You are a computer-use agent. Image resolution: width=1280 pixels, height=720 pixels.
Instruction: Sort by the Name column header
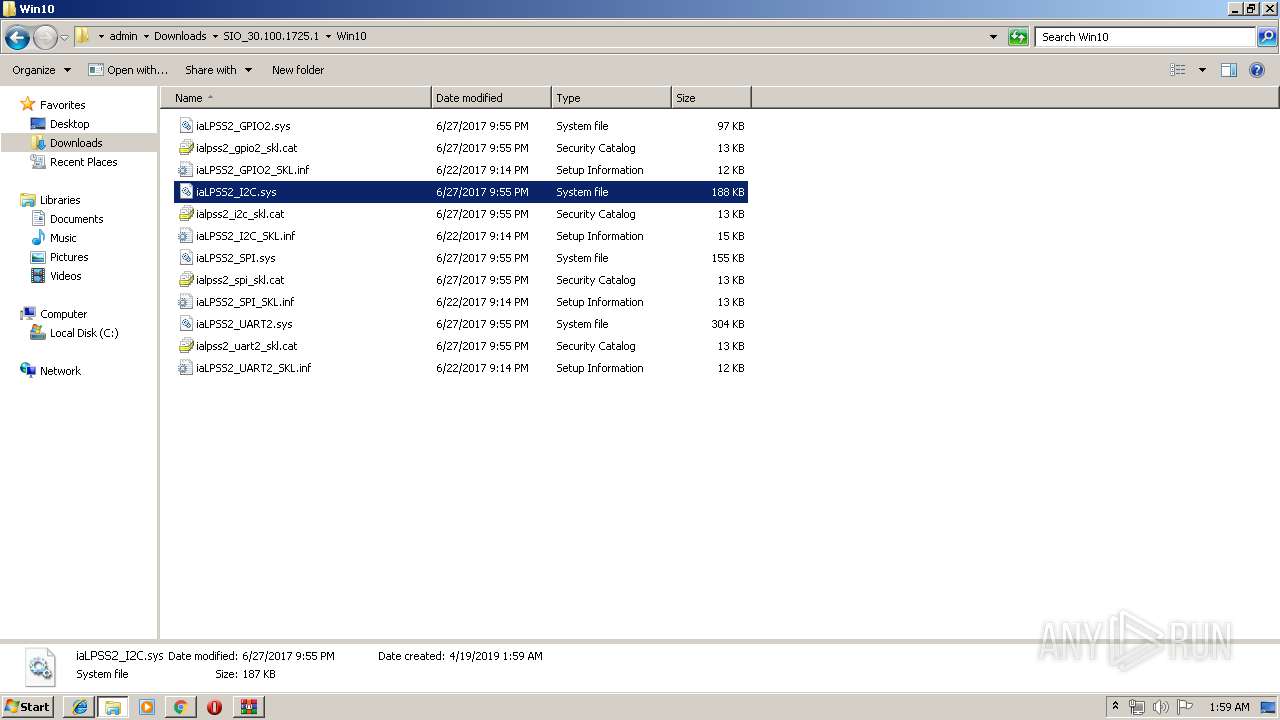(296, 98)
